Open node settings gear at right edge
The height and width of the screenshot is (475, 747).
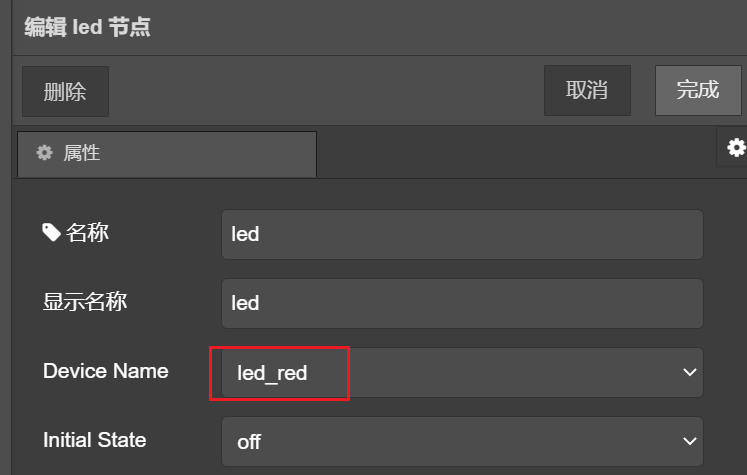point(736,148)
